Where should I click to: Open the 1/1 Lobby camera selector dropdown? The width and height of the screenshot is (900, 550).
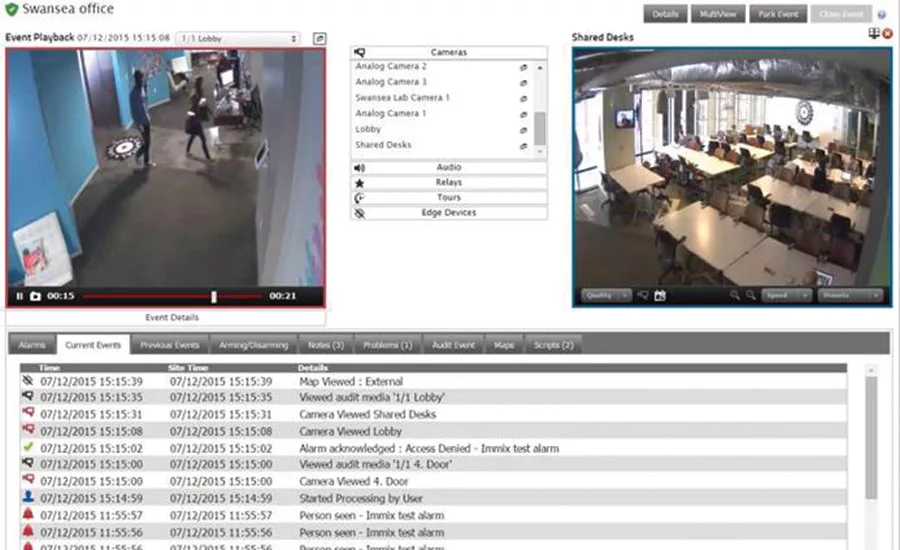click(x=238, y=38)
